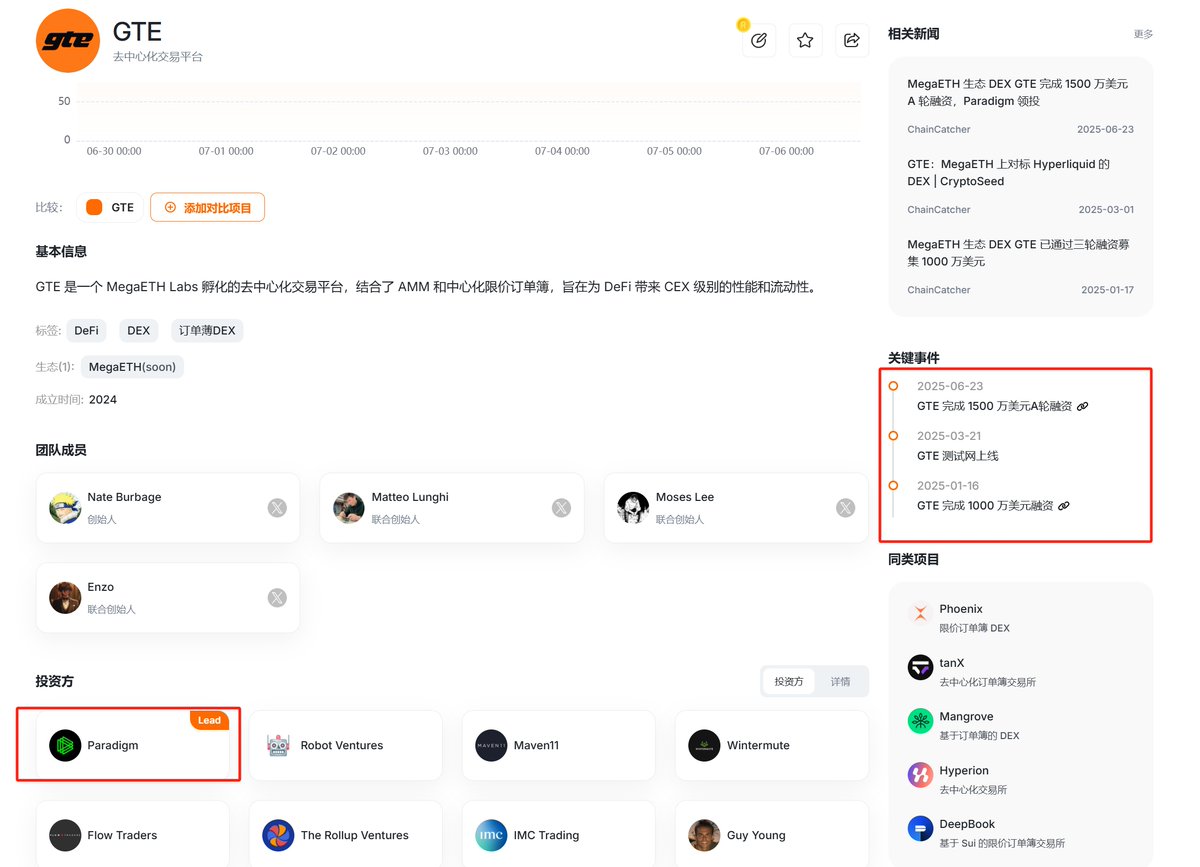This screenshot has height=867, width=1200.
Task: Click the DeepBook project icon
Action: coord(920,829)
